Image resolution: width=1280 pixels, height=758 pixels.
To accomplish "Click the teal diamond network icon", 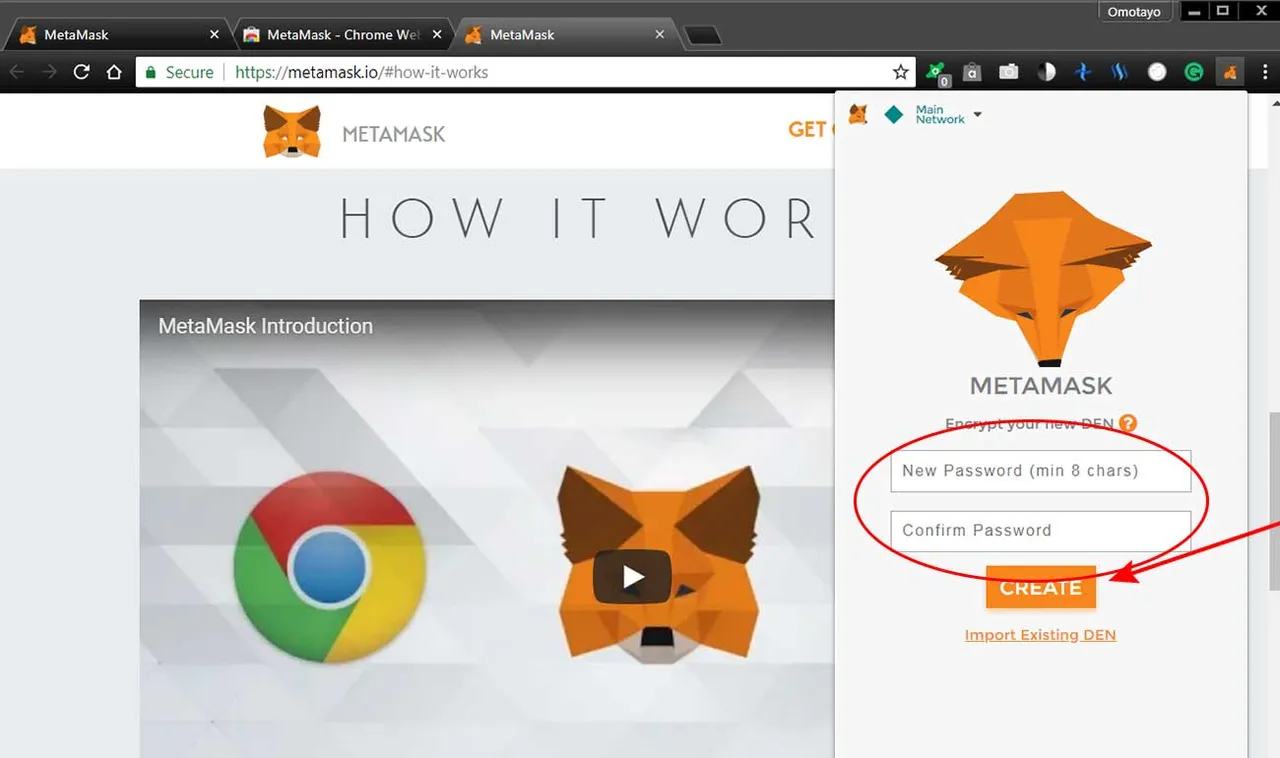I will (x=894, y=115).
